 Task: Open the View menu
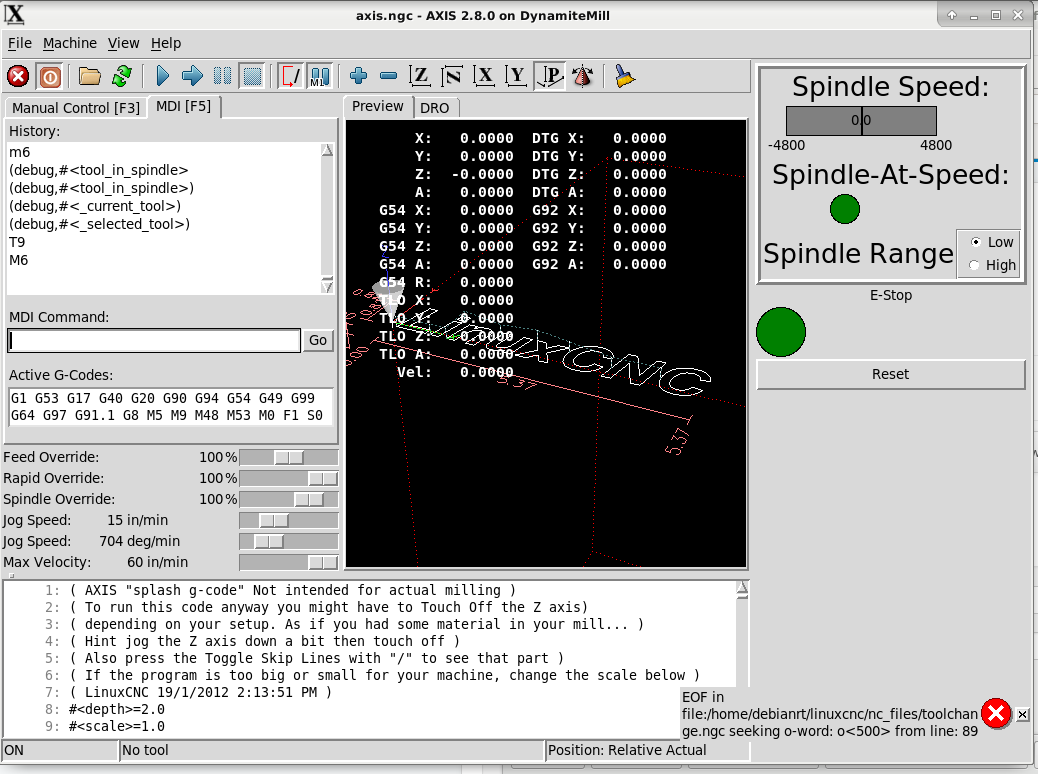pos(124,43)
